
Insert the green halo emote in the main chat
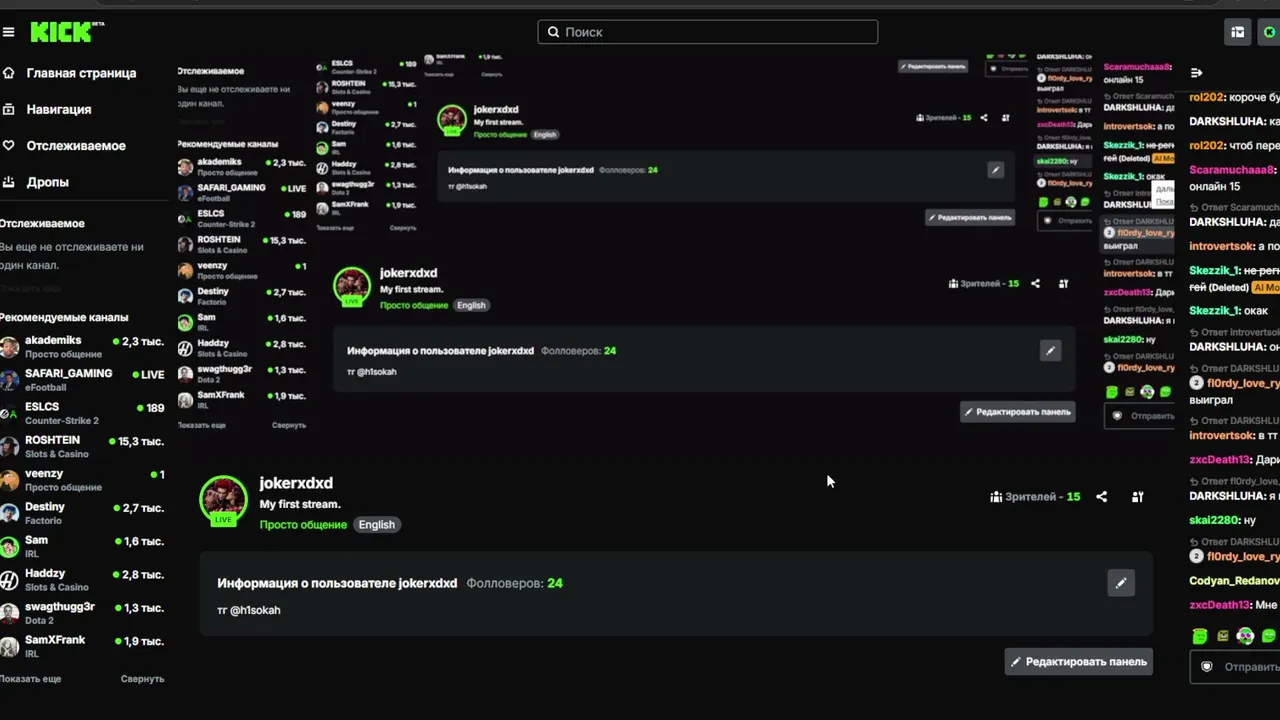tap(1200, 636)
